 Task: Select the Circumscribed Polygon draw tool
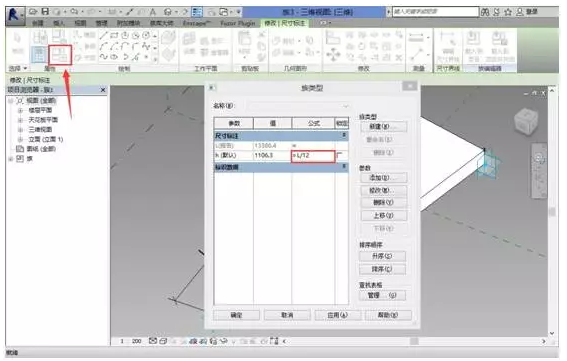[135, 35]
